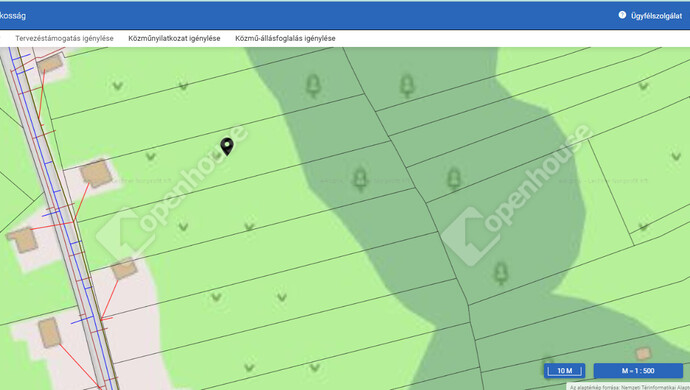690x390 pixels.
Task: Open the basemap source attribution text
Action: (629, 387)
